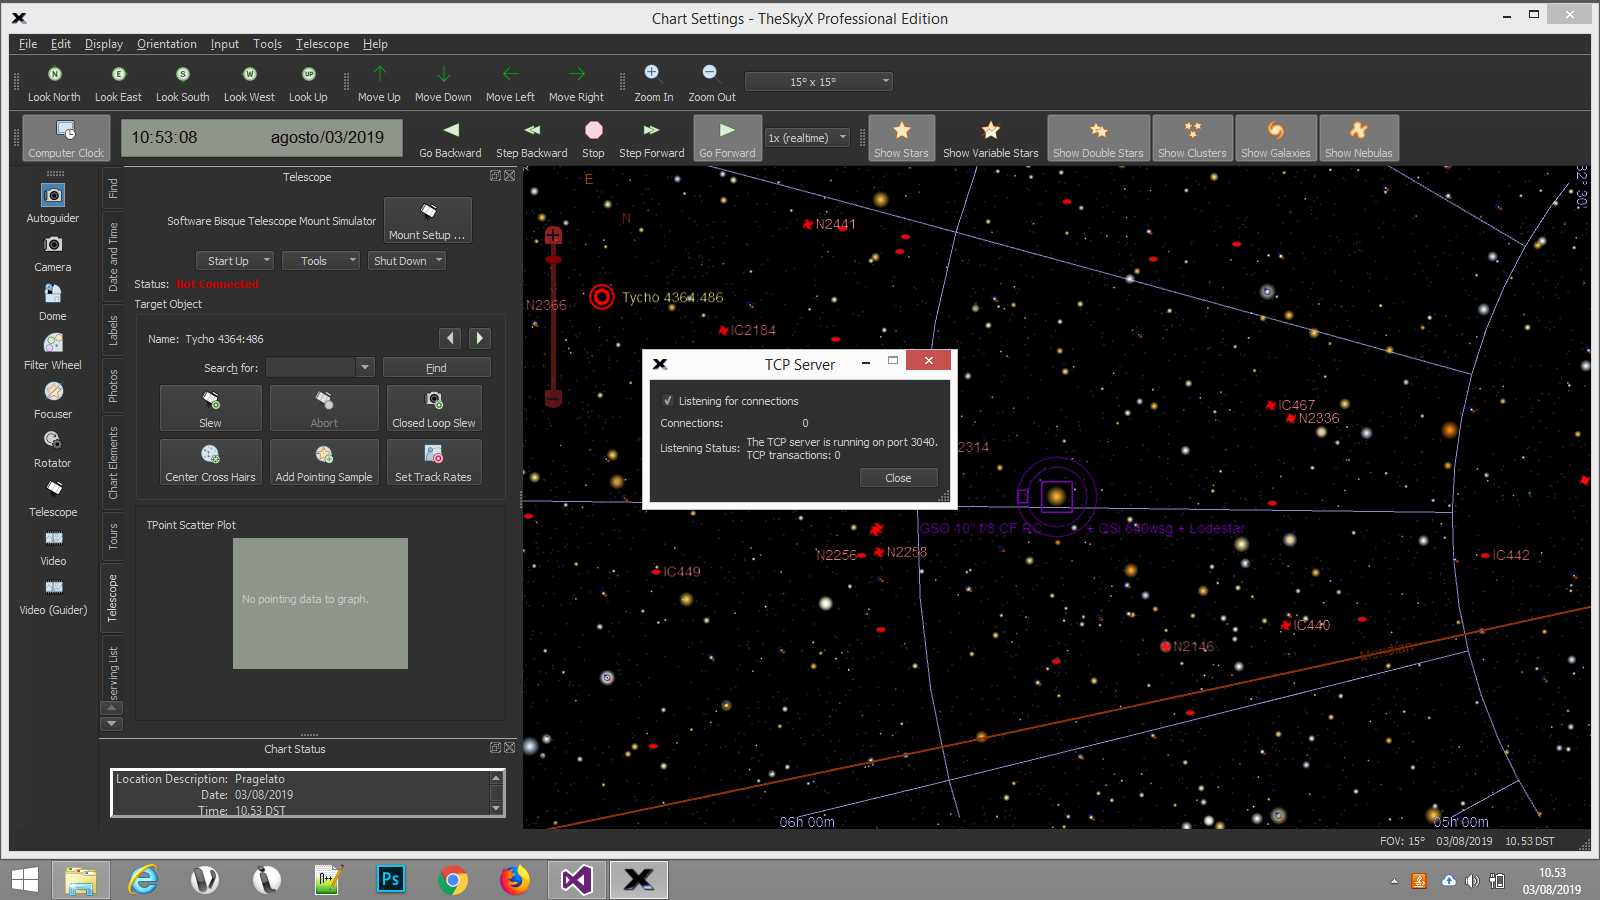Open the File menu
Image resolution: width=1600 pixels, height=900 pixels.
[x=28, y=44]
